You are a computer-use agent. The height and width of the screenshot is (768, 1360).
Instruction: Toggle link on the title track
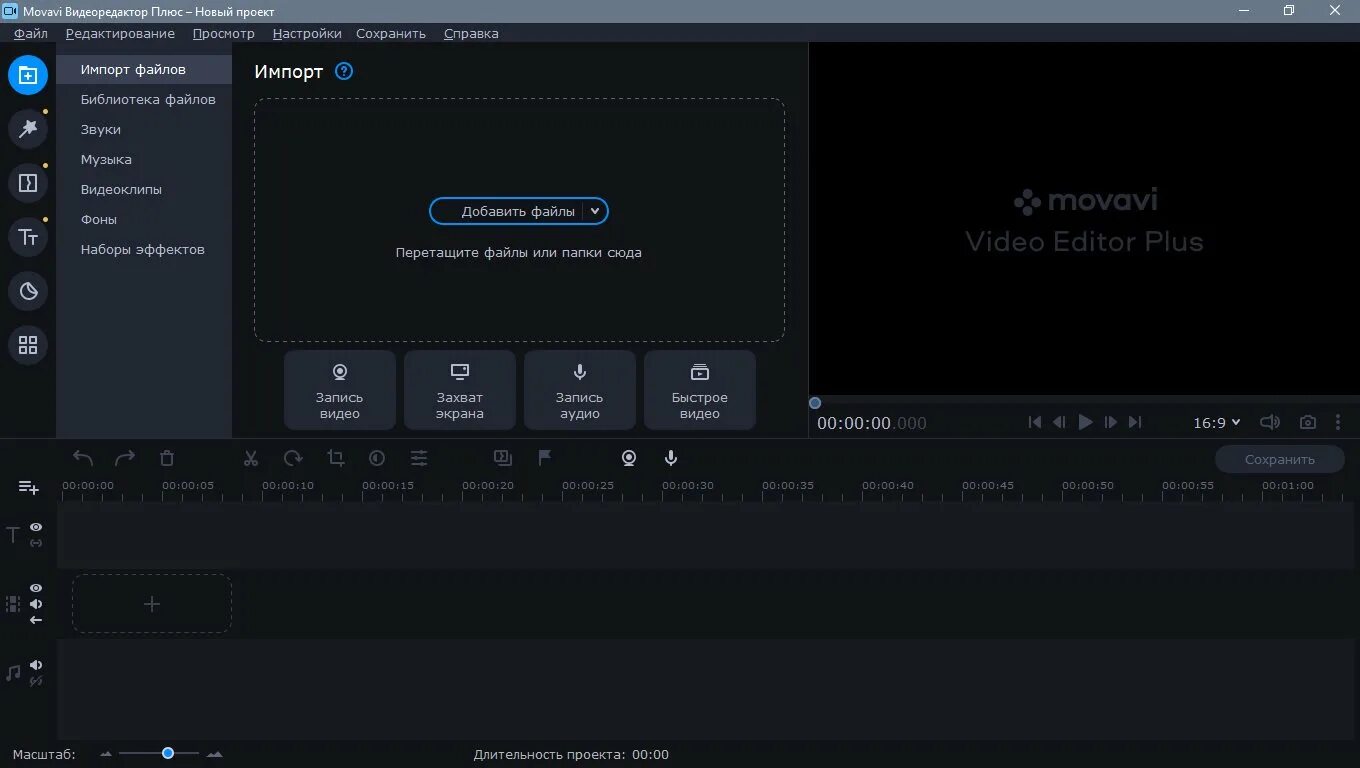(36, 543)
